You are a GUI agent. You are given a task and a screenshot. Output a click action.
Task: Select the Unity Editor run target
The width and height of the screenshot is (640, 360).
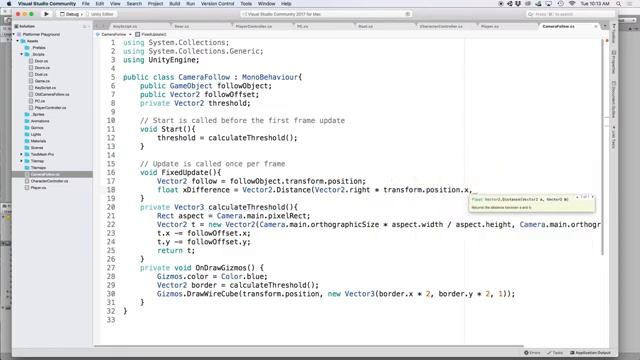coord(101,14)
